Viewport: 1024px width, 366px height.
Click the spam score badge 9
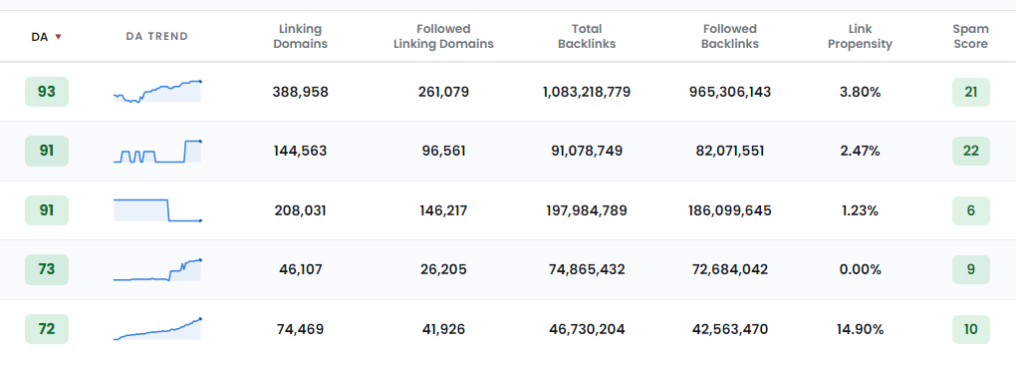[x=970, y=269]
